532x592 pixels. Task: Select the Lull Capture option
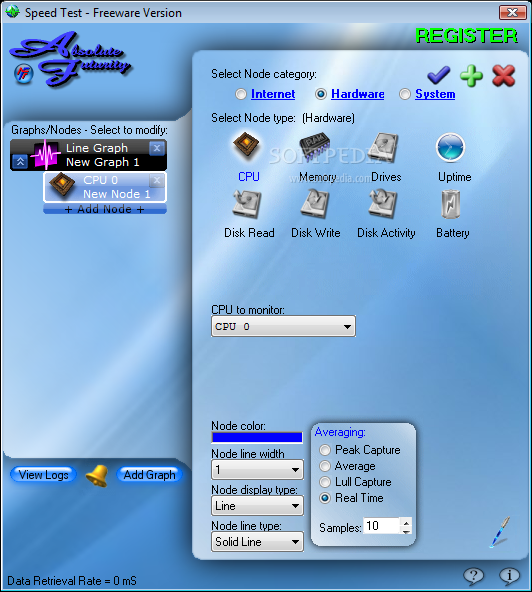325,482
